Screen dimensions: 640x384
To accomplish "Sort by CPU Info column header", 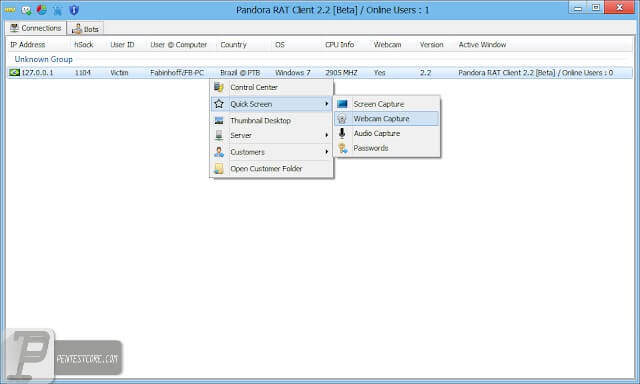I will point(340,45).
